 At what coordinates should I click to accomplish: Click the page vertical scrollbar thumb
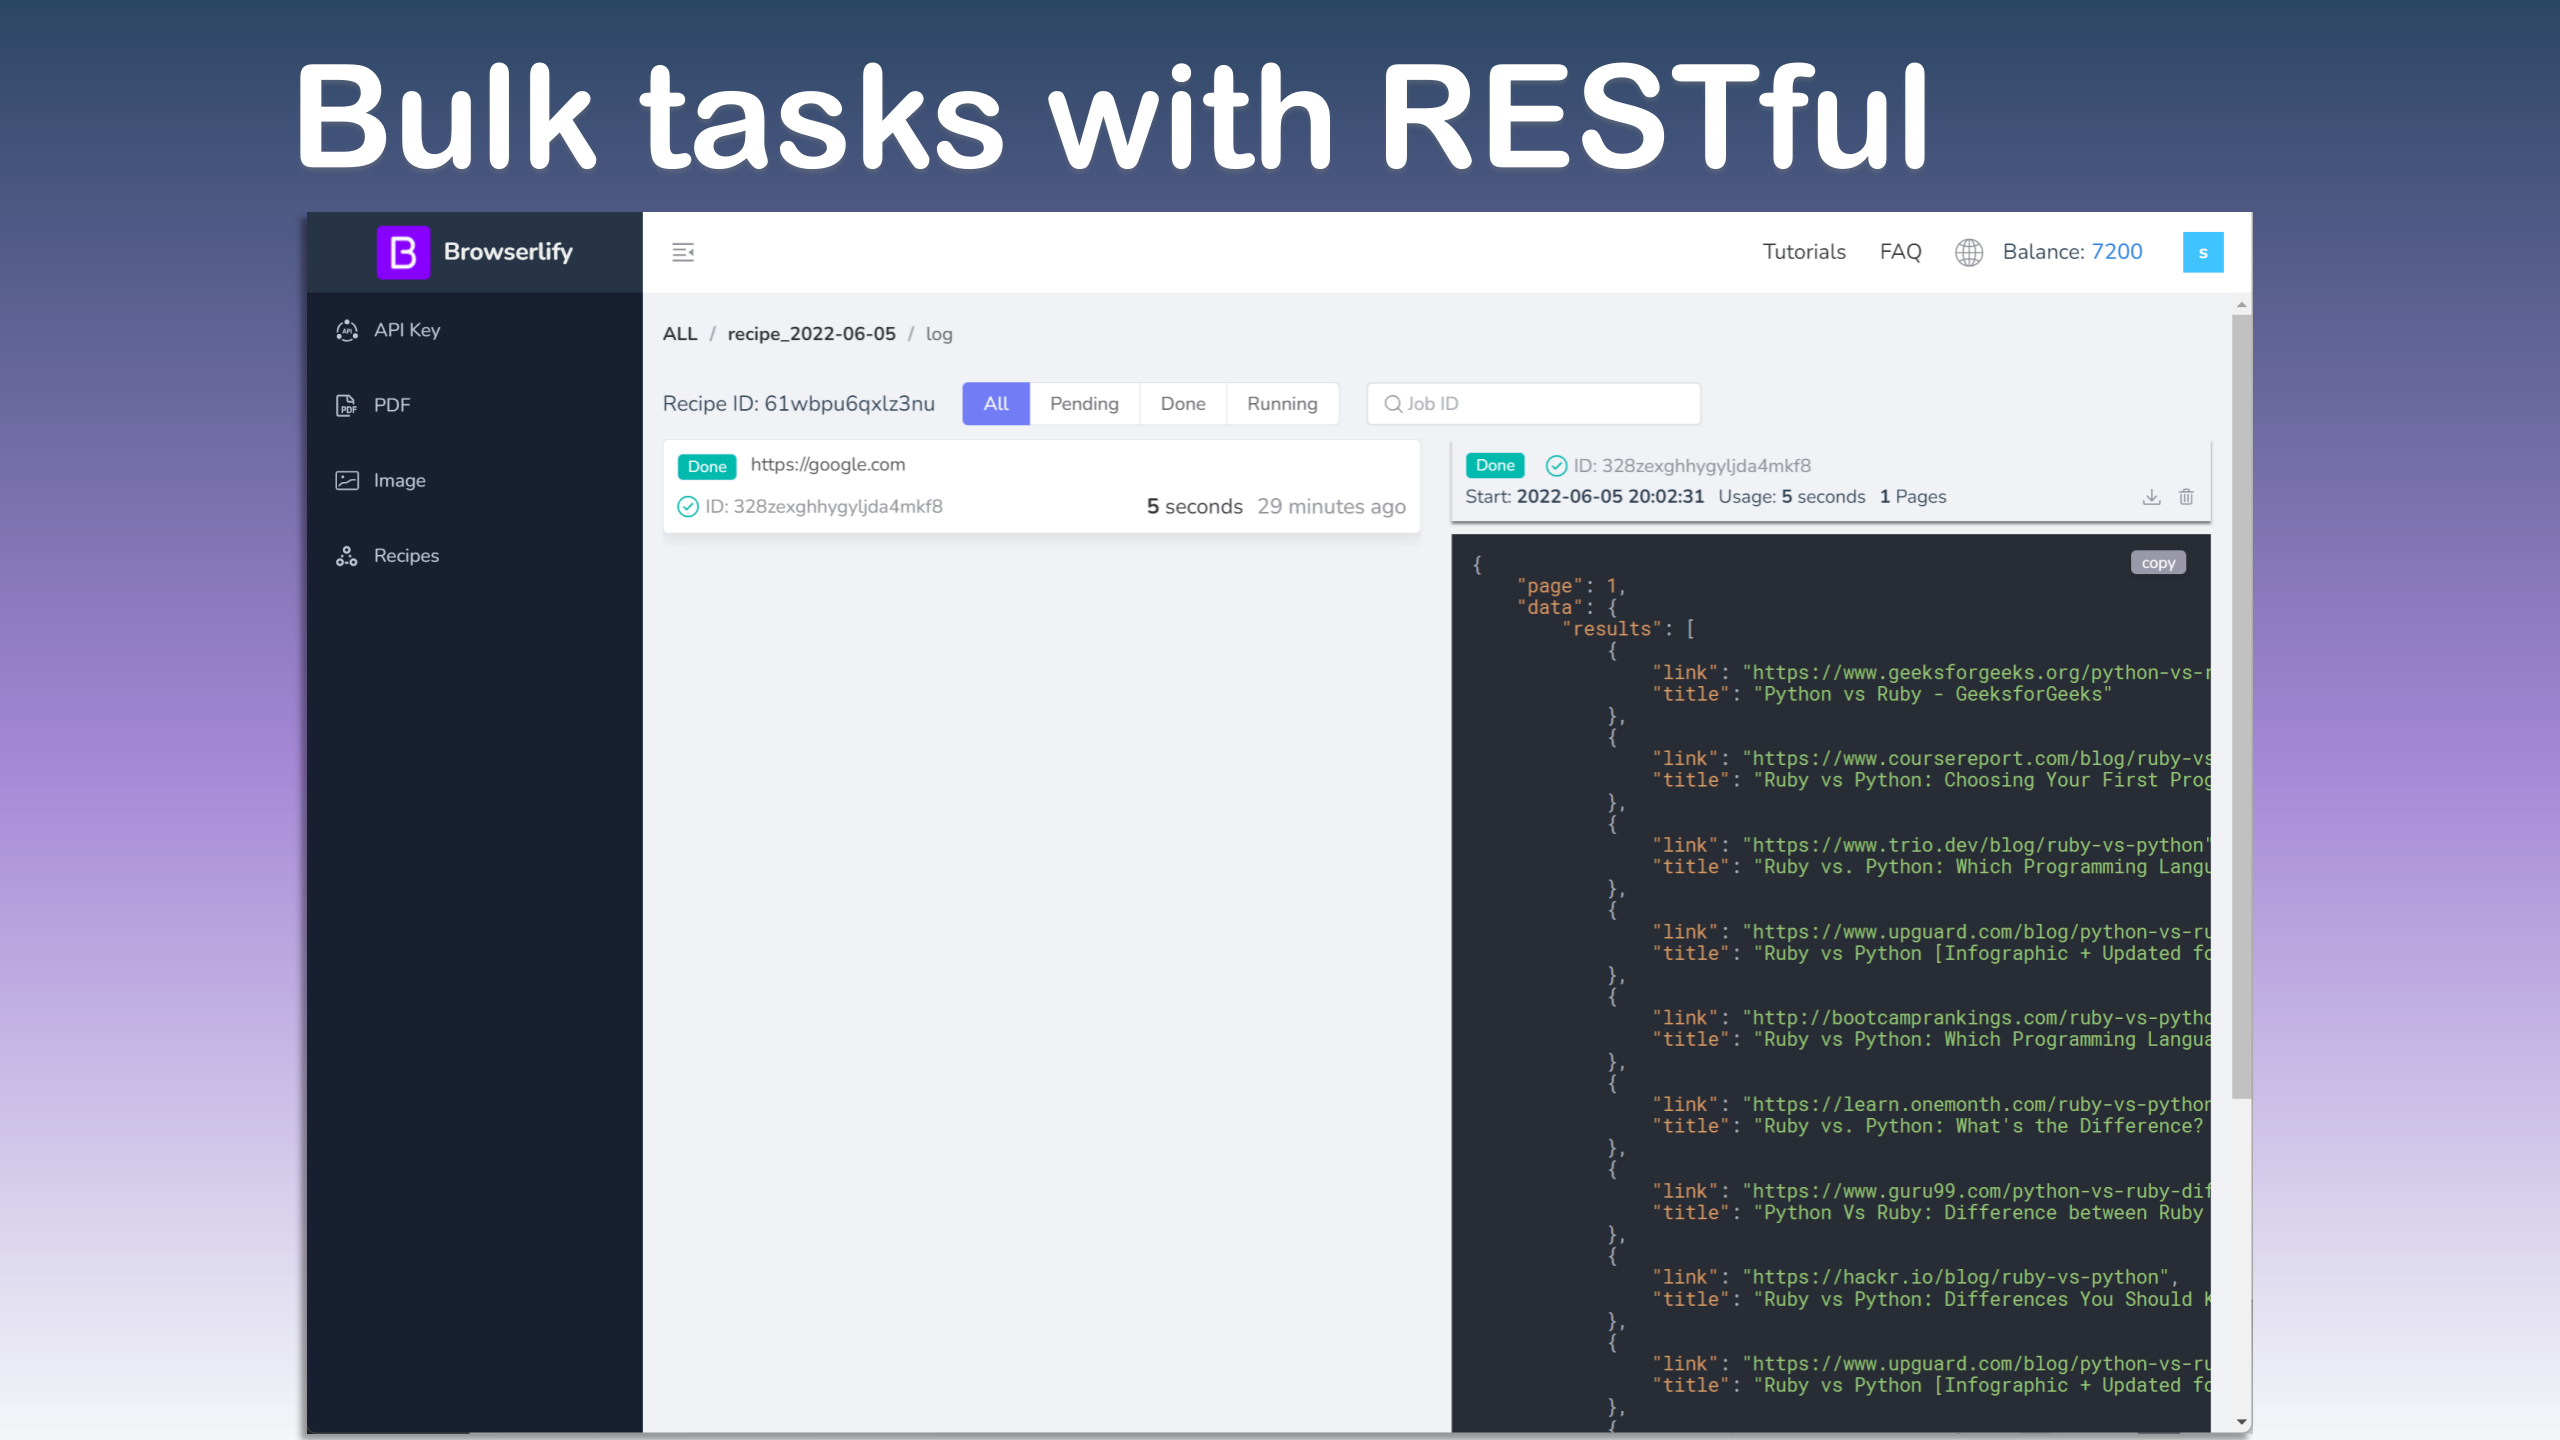pyautogui.click(x=2242, y=707)
